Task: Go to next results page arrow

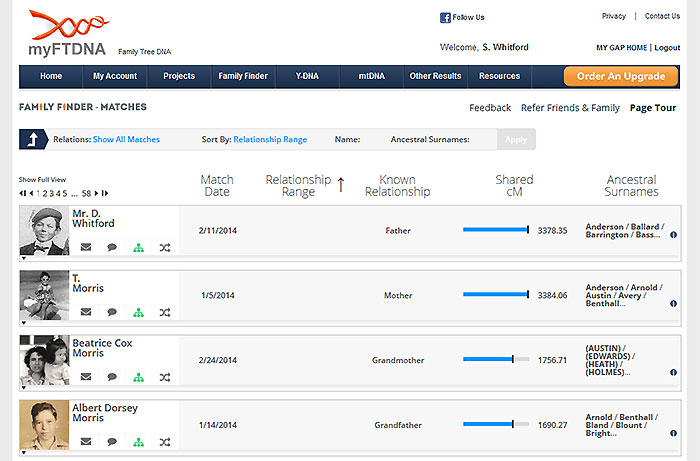Action: [x=96, y=193]
